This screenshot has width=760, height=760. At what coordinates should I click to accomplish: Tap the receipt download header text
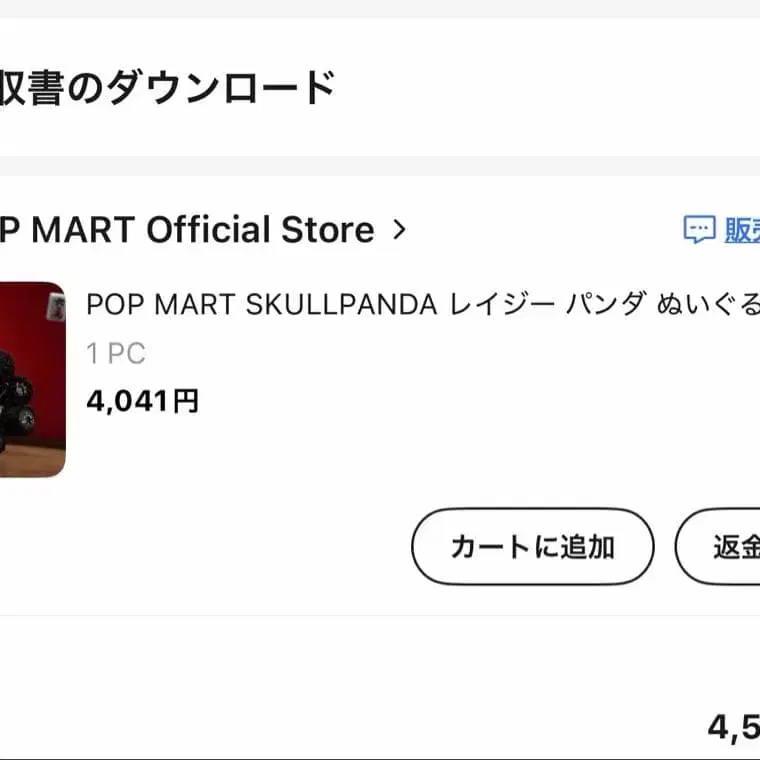tap(166, 88)
